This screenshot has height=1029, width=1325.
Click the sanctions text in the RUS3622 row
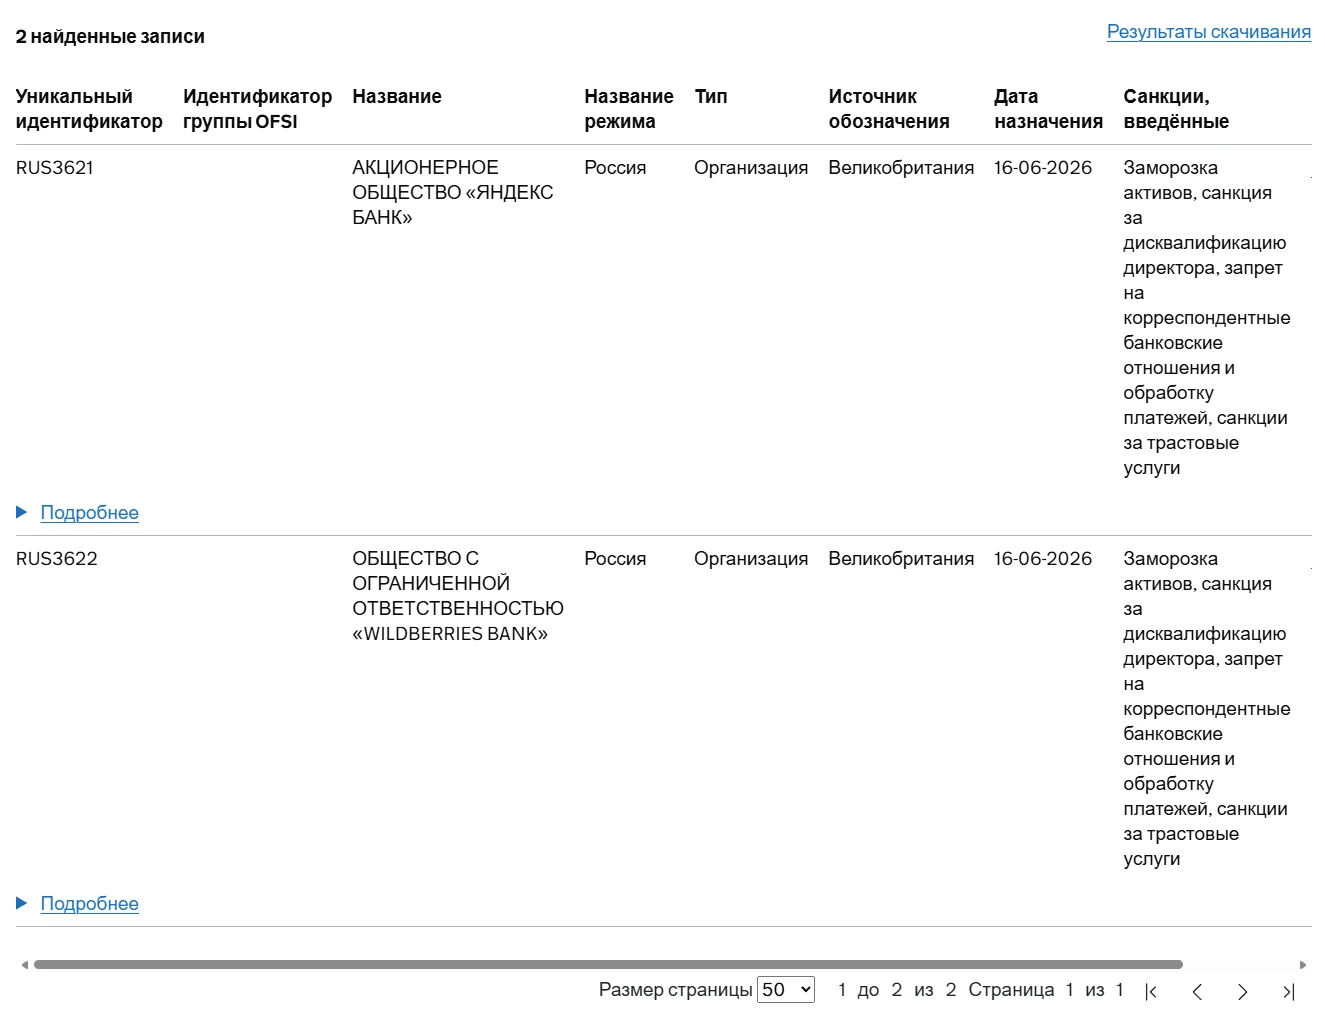[1206, 709]
